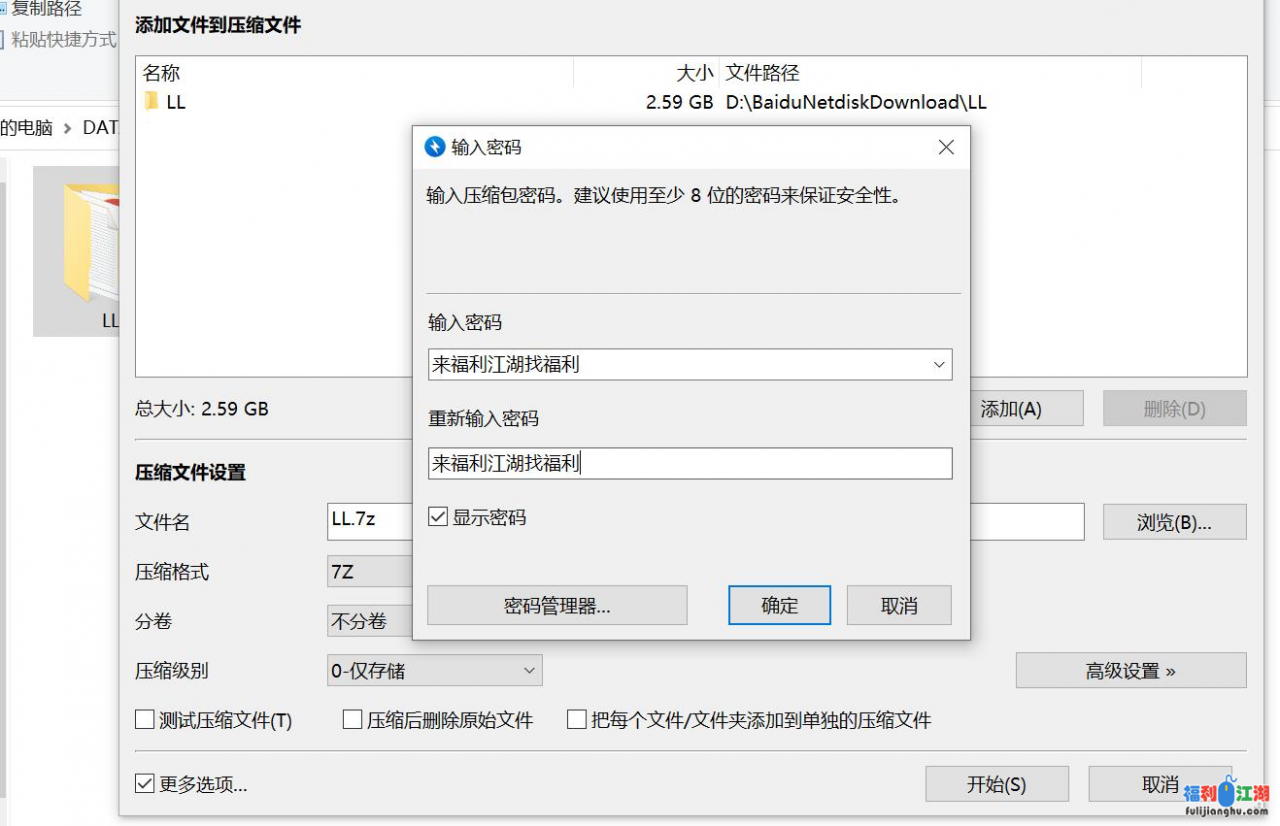Enable delete original files after compression
This screenshot has width=1280, height=826.
tap(352, 720)
